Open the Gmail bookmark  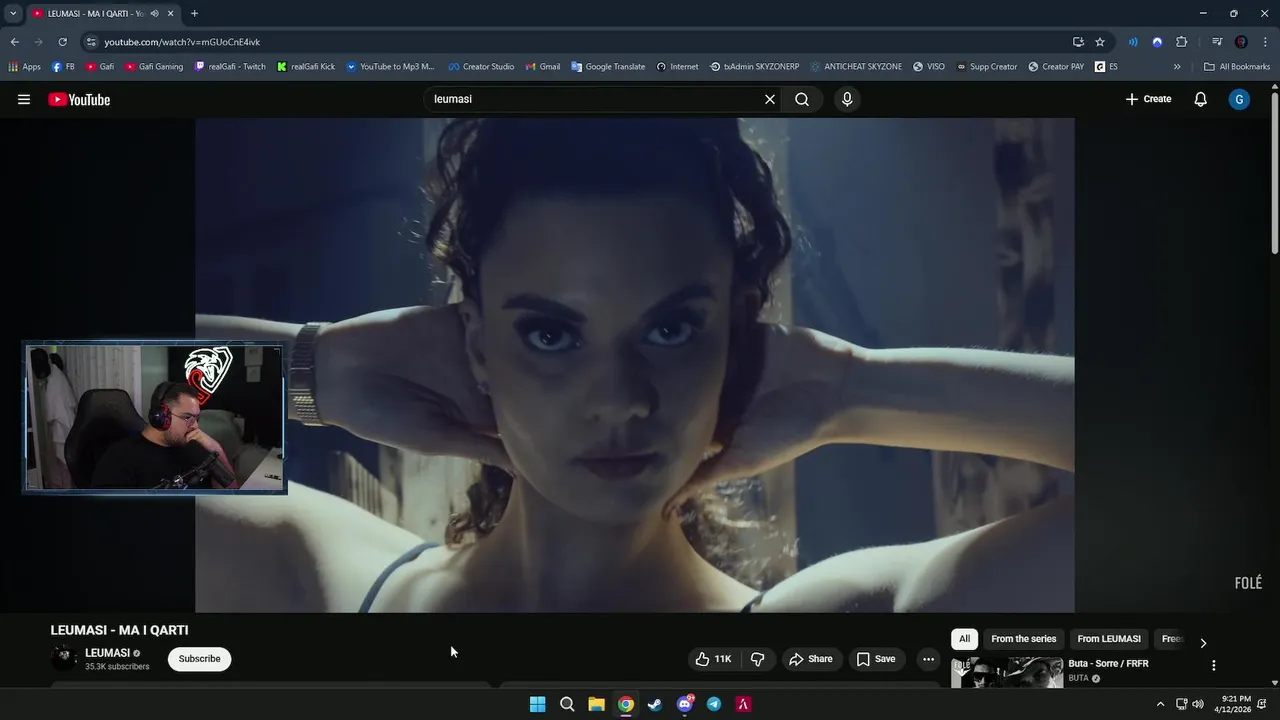pyautogui.click(x=543, y=67)
